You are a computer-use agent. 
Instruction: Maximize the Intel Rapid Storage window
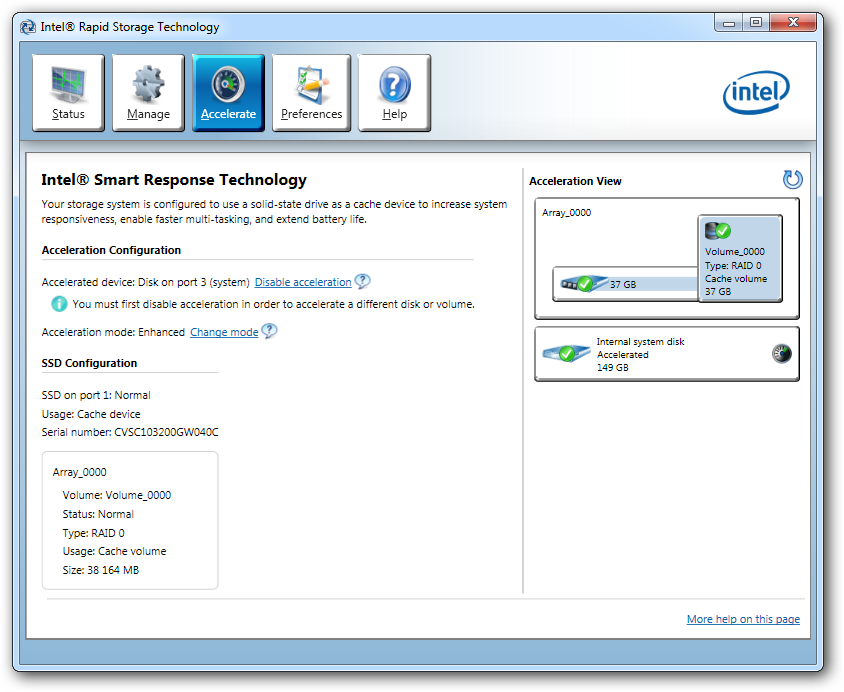(x=756, y=23)
